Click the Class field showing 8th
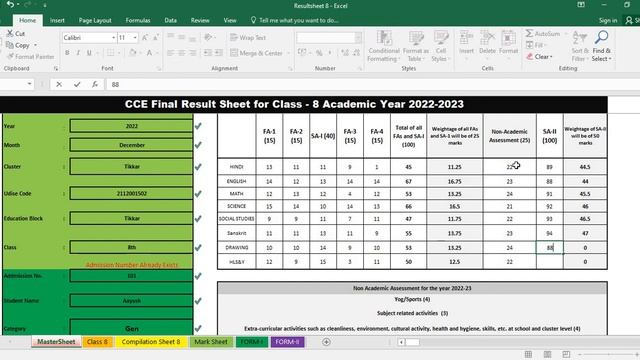 tap(131, 247)
